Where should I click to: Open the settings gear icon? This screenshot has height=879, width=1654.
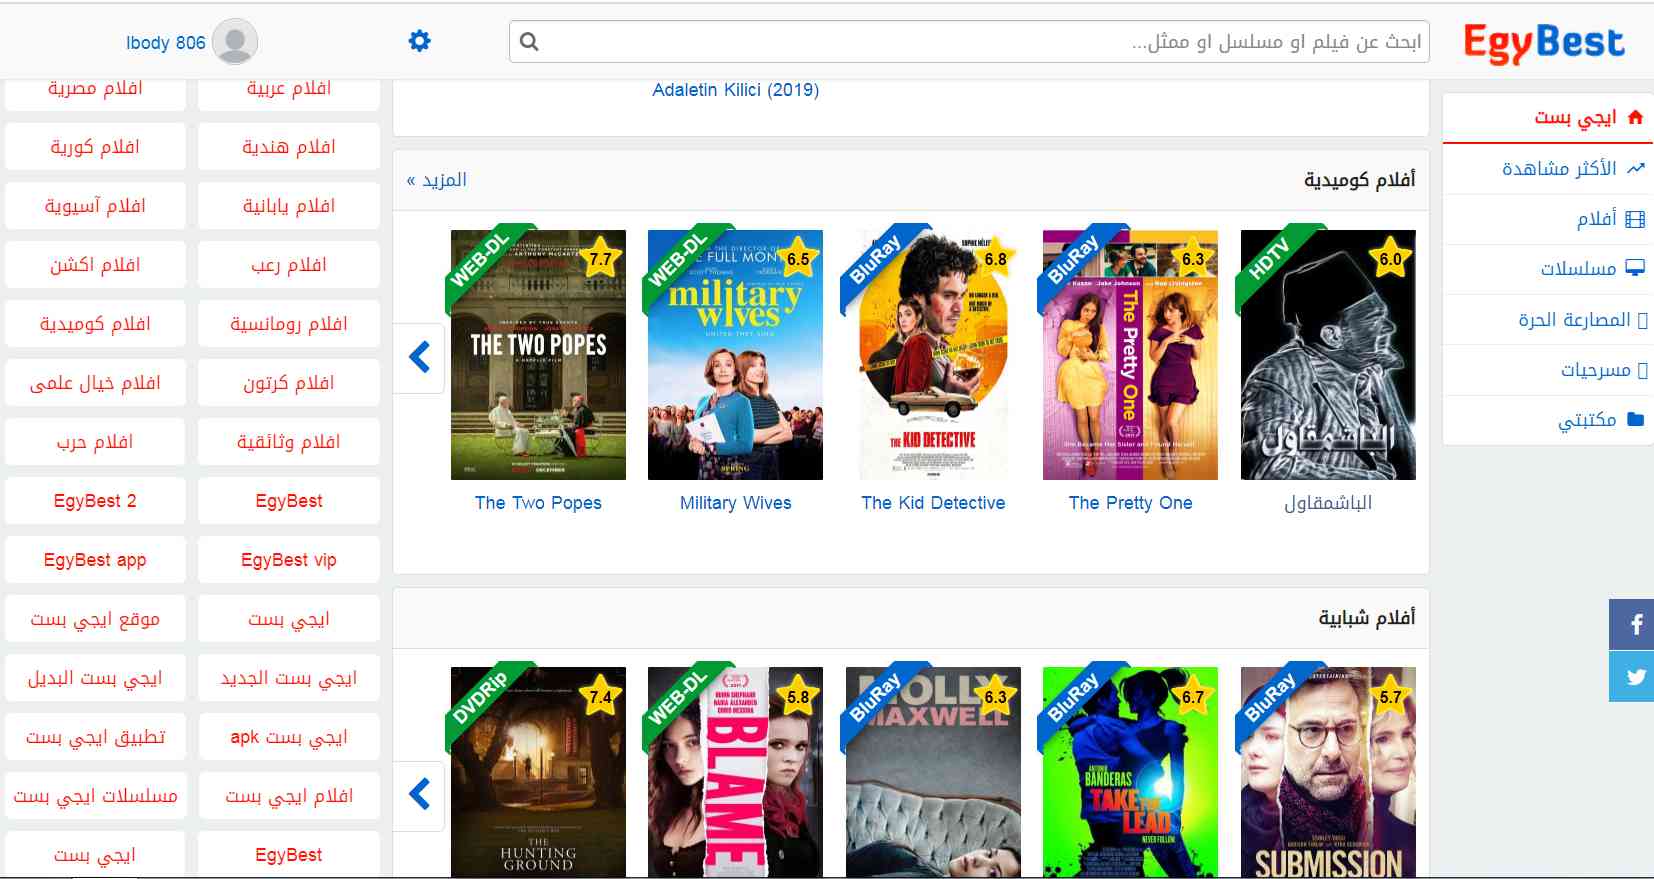click(420, 41)
